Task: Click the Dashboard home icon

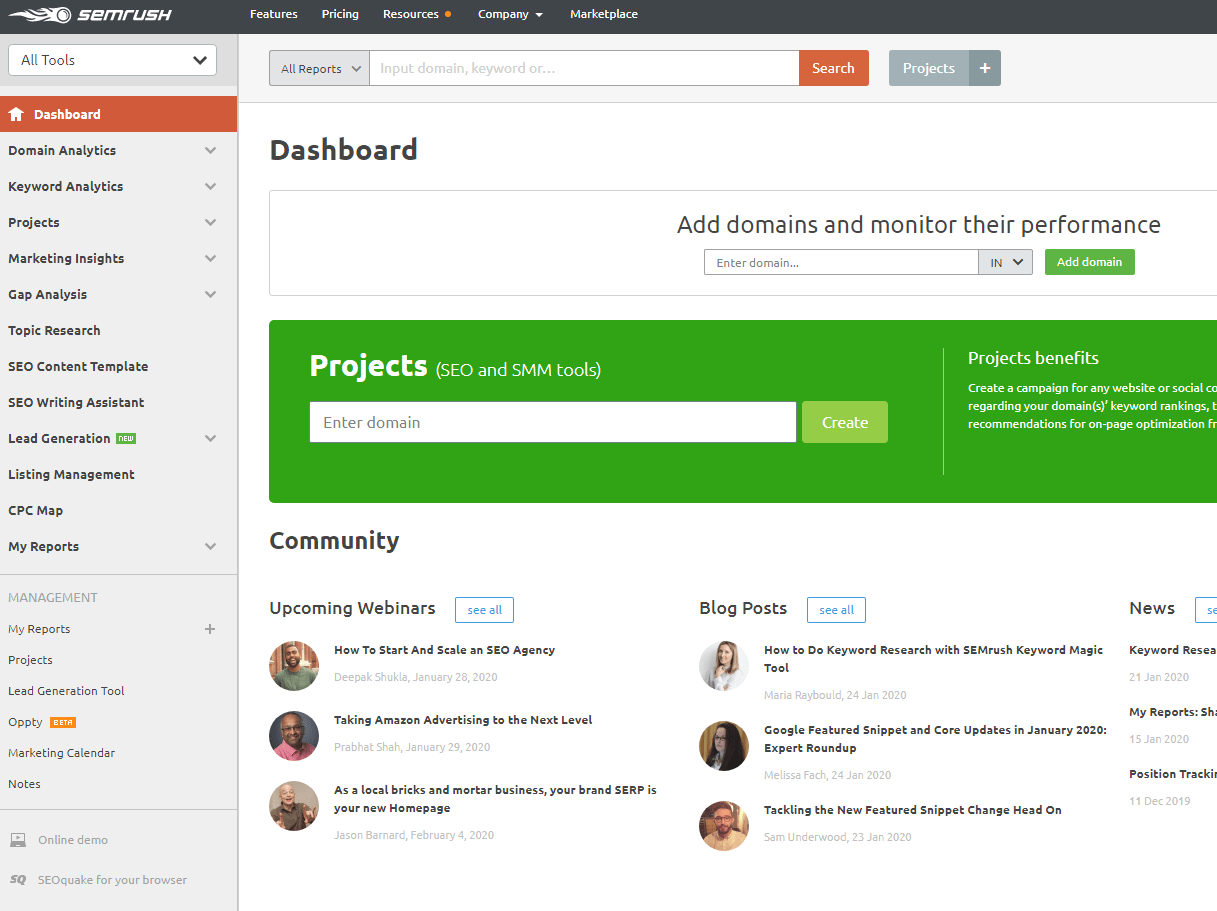Action: coord(16,114)
